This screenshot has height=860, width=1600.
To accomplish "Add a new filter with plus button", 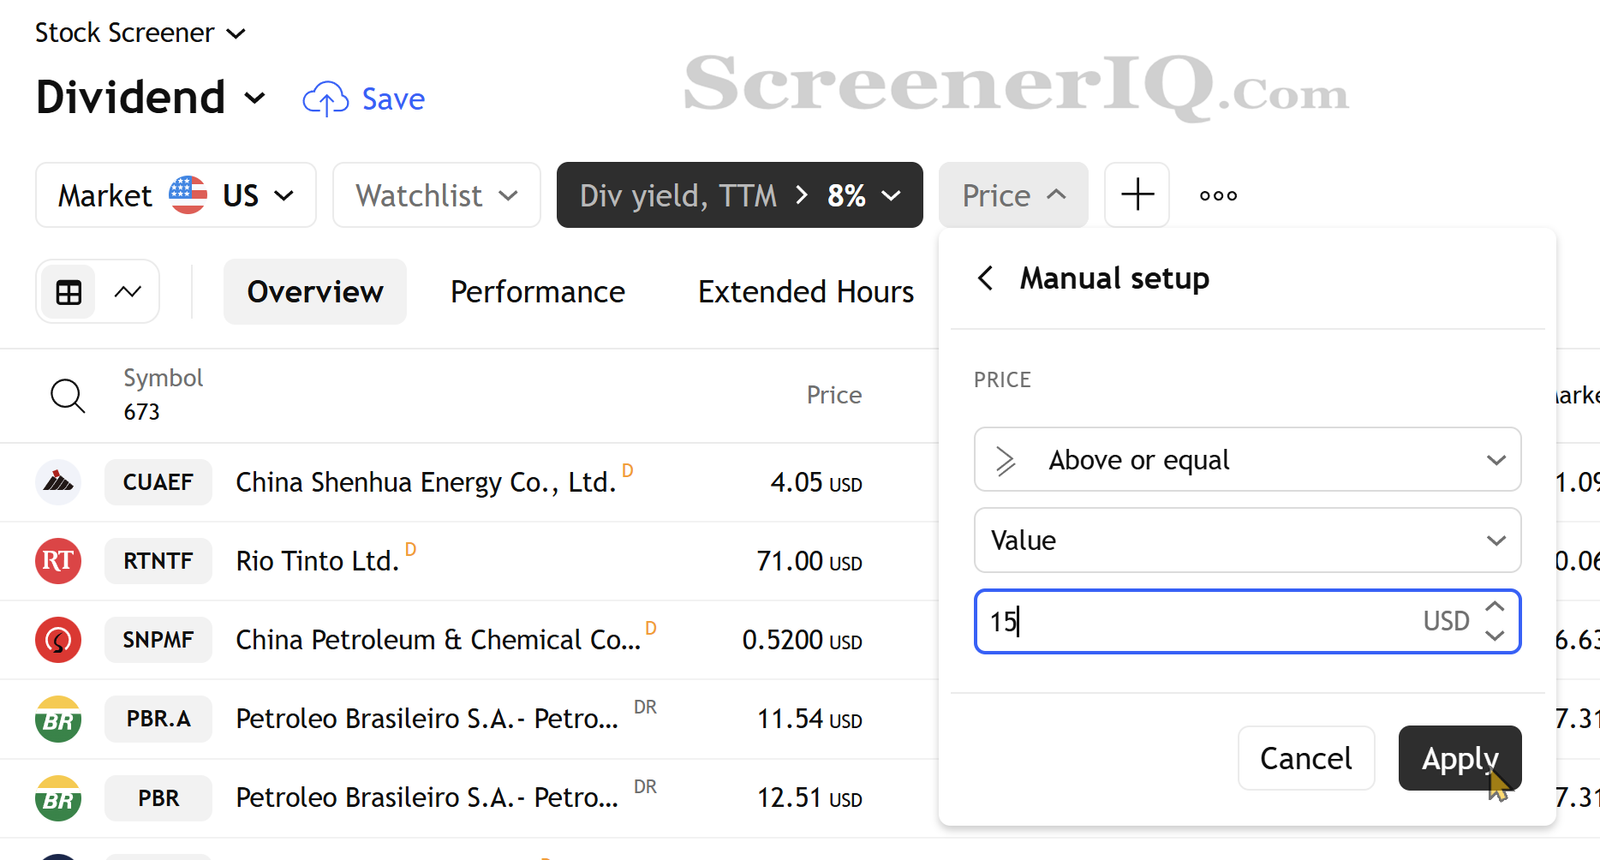I will (x=1137, y=195).
